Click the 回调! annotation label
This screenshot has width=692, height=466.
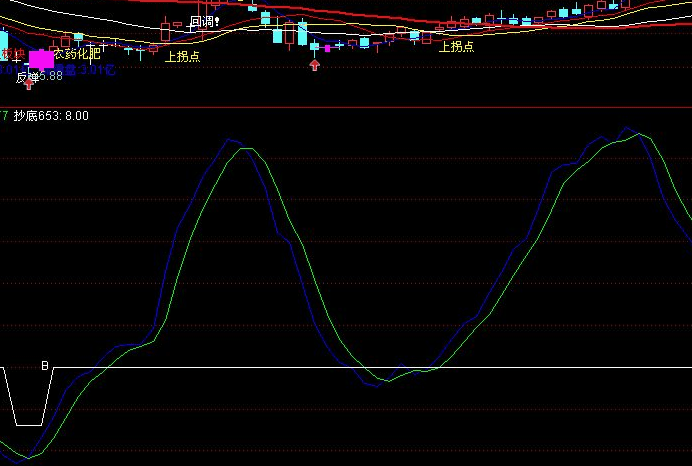(204, 22)
